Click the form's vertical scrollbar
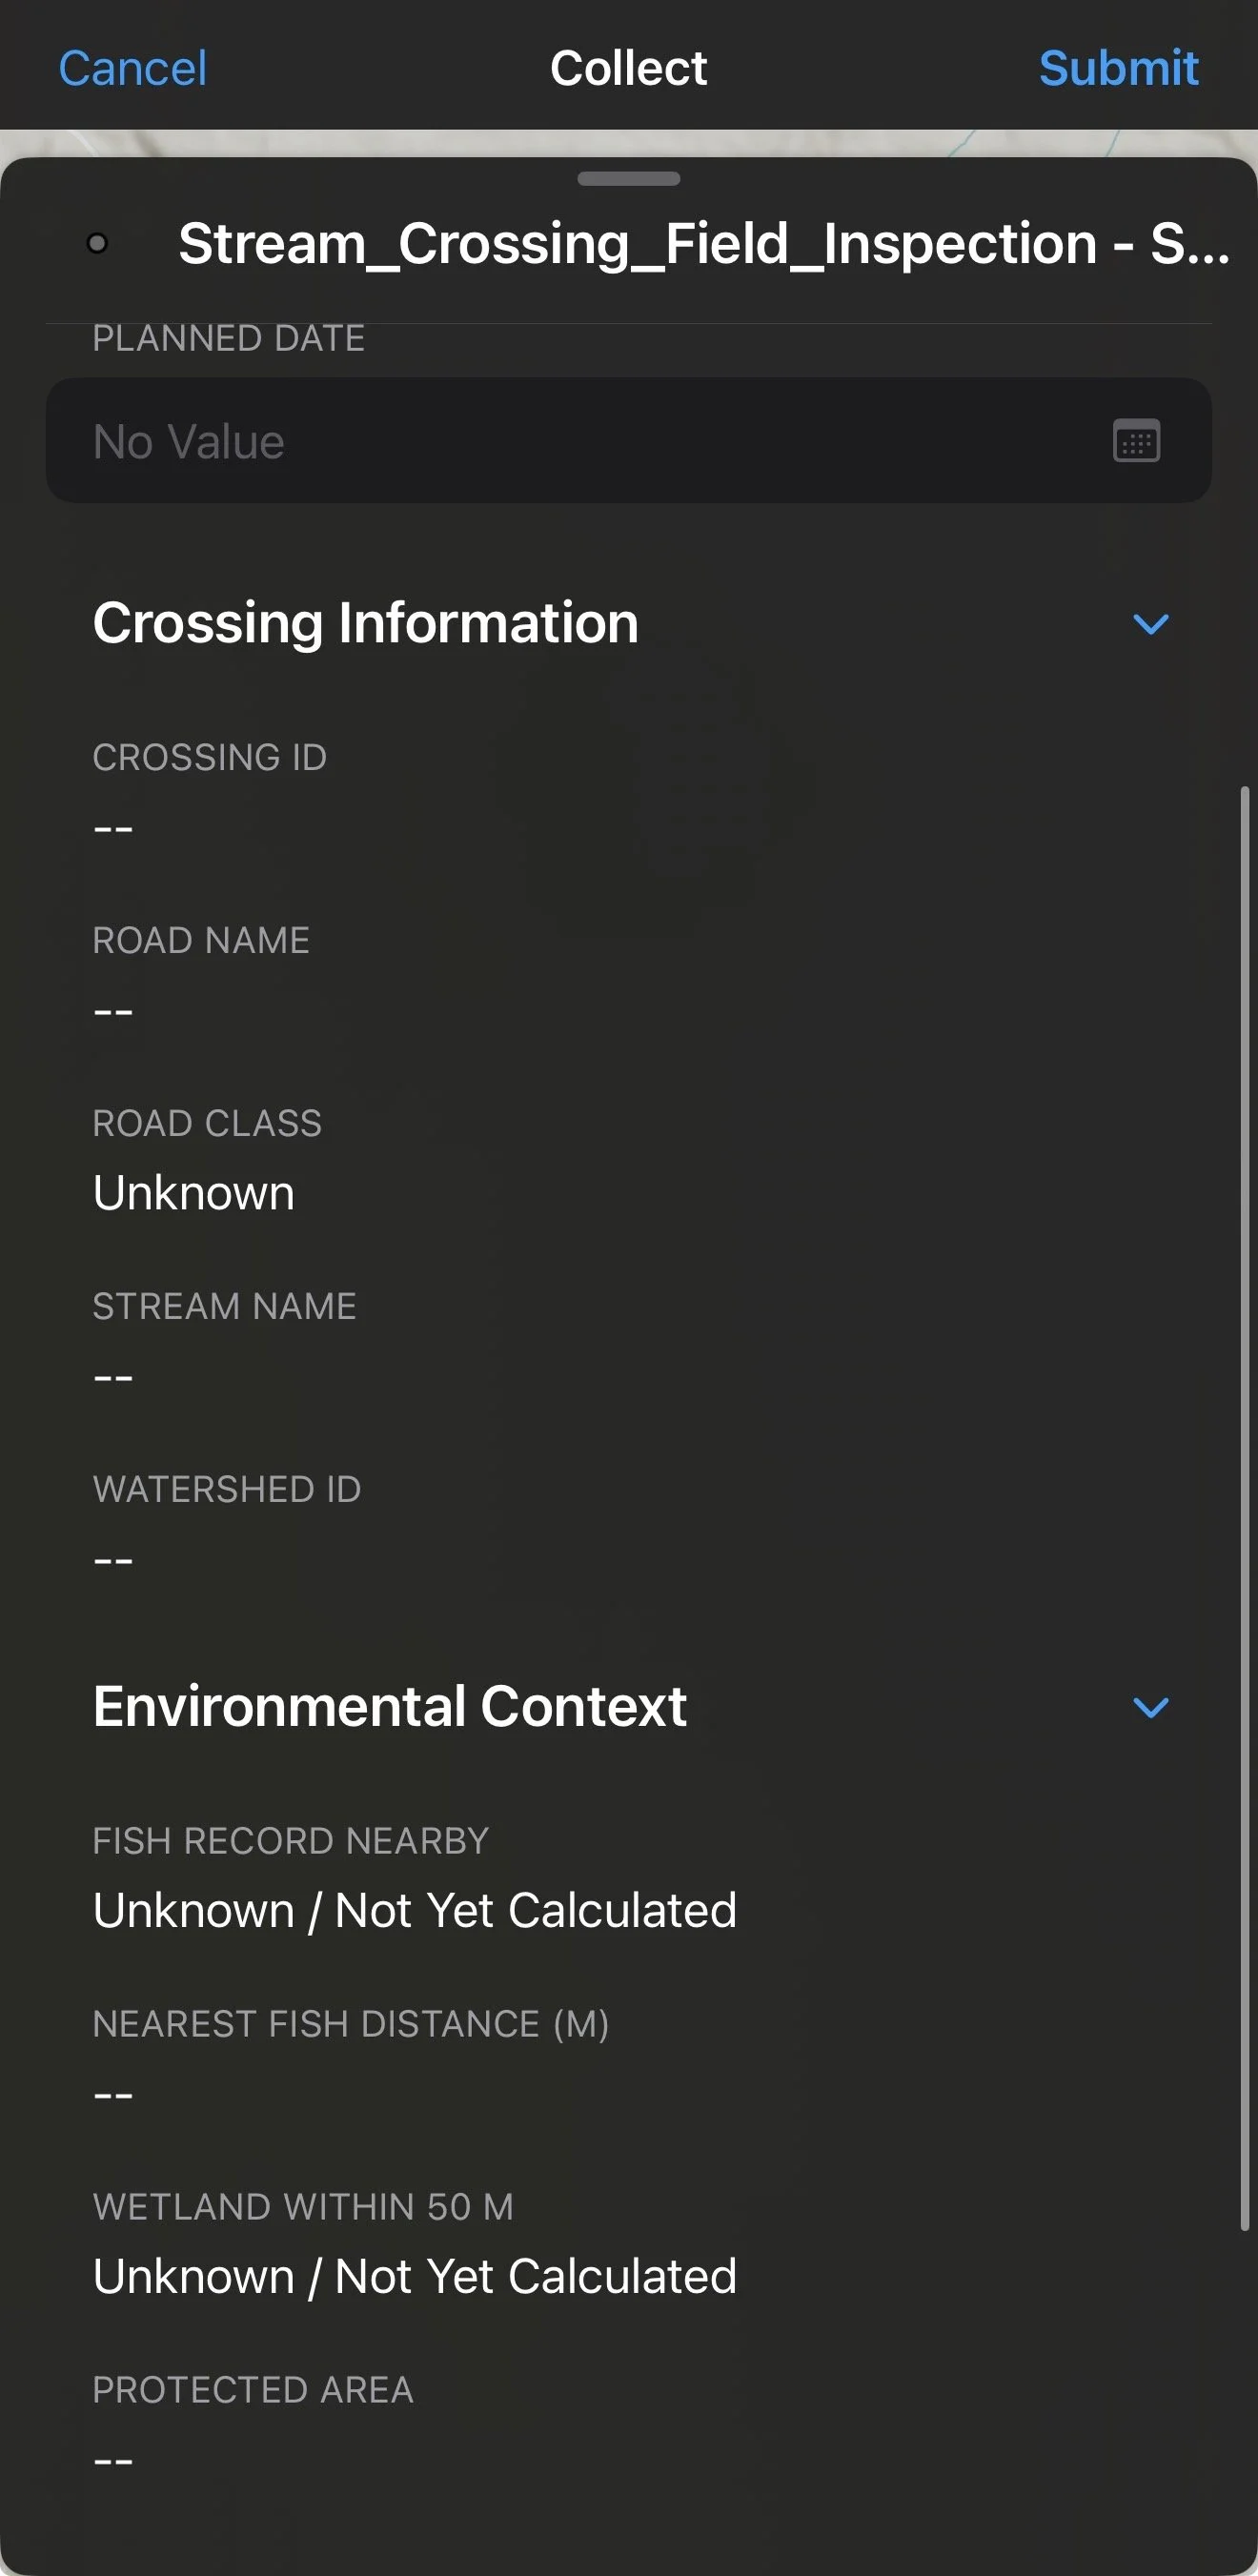 1245,1508
